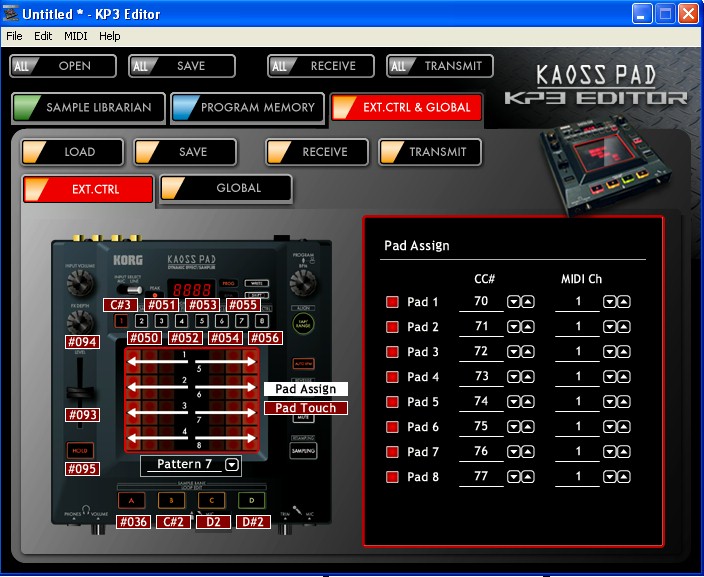Decrease Pad 7 CC# with down arrow
The width and height of the screenshot is (704, 577).
(x=513, y=452)
